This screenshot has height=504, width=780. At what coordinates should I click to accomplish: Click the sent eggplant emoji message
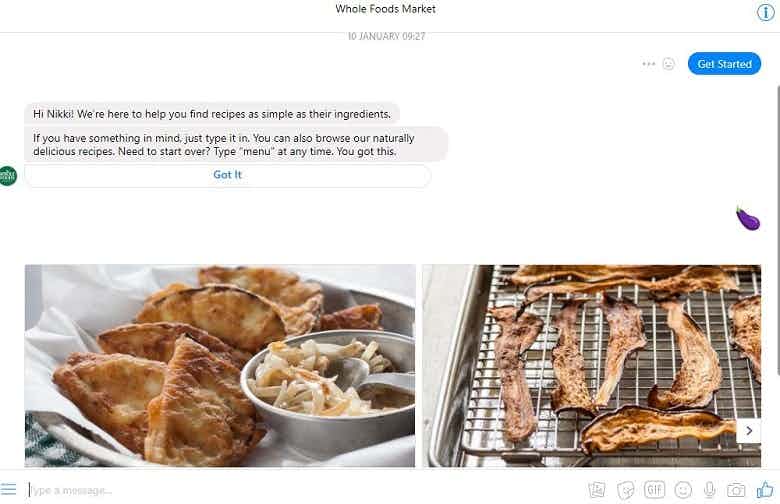(747, 218)
